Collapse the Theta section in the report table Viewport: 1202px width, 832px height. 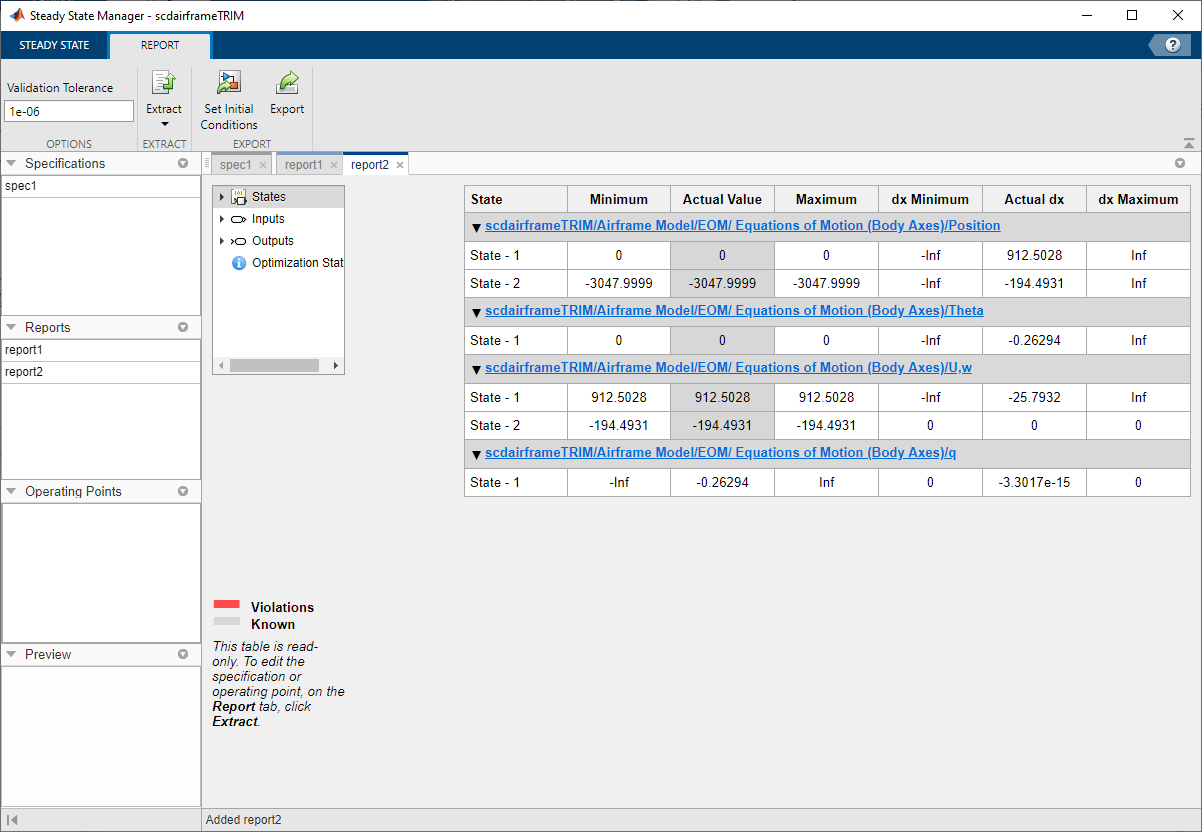click(x=476, y=311)
